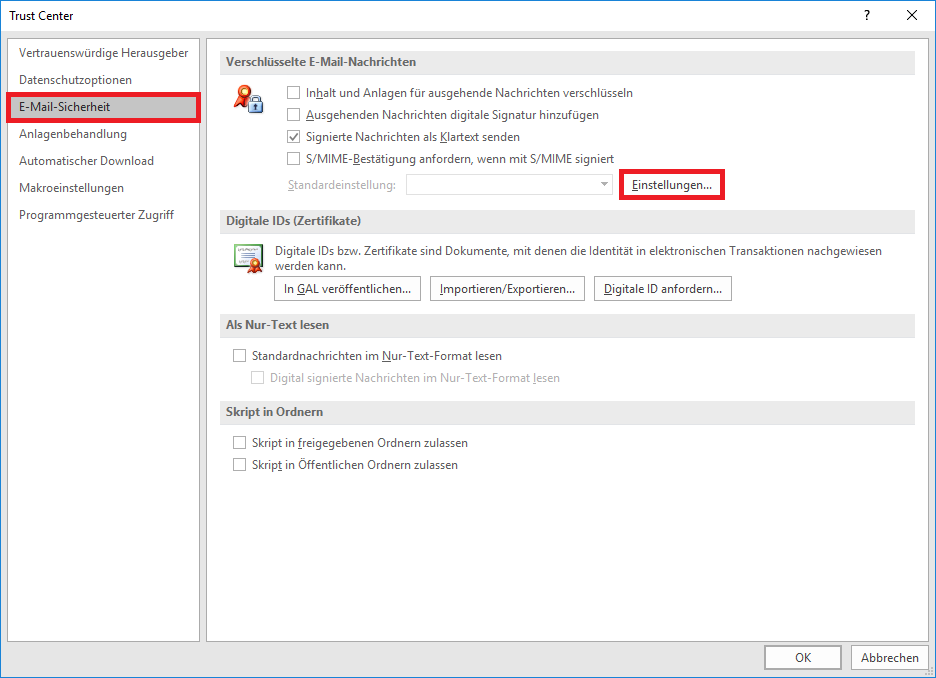This screenshot has height=678, width=936.
Task: Toggle adding digital signature to outgoing messages
Action: tap(294, 115)
